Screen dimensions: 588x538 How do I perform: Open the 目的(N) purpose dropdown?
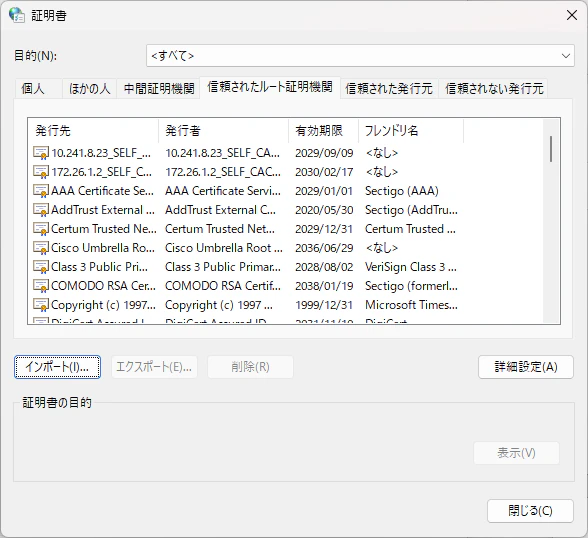pos(360,56)
